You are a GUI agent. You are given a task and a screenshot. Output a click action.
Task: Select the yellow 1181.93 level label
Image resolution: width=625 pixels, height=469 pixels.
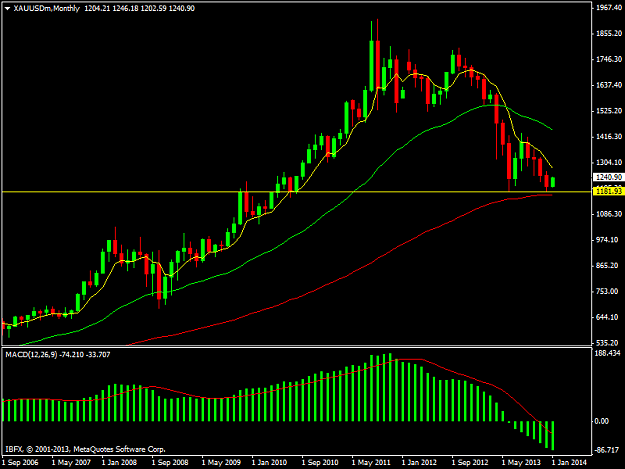[609, 192]
